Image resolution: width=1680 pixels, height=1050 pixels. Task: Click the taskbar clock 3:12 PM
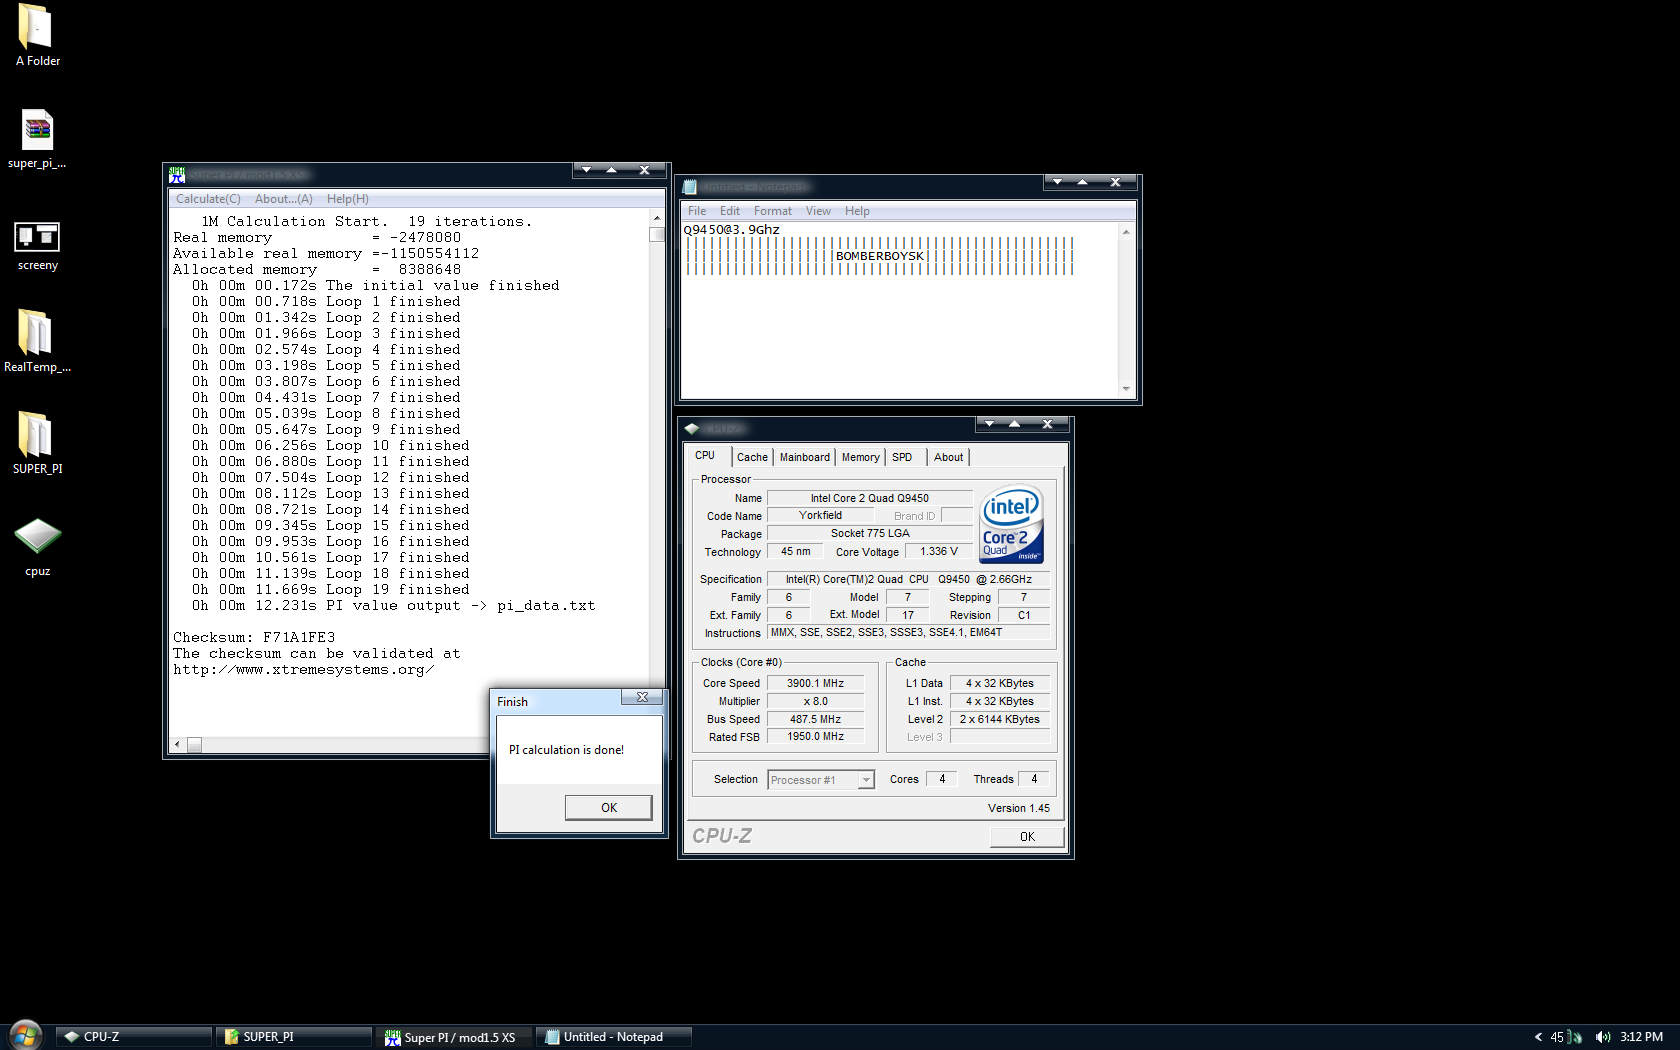1641,1037
